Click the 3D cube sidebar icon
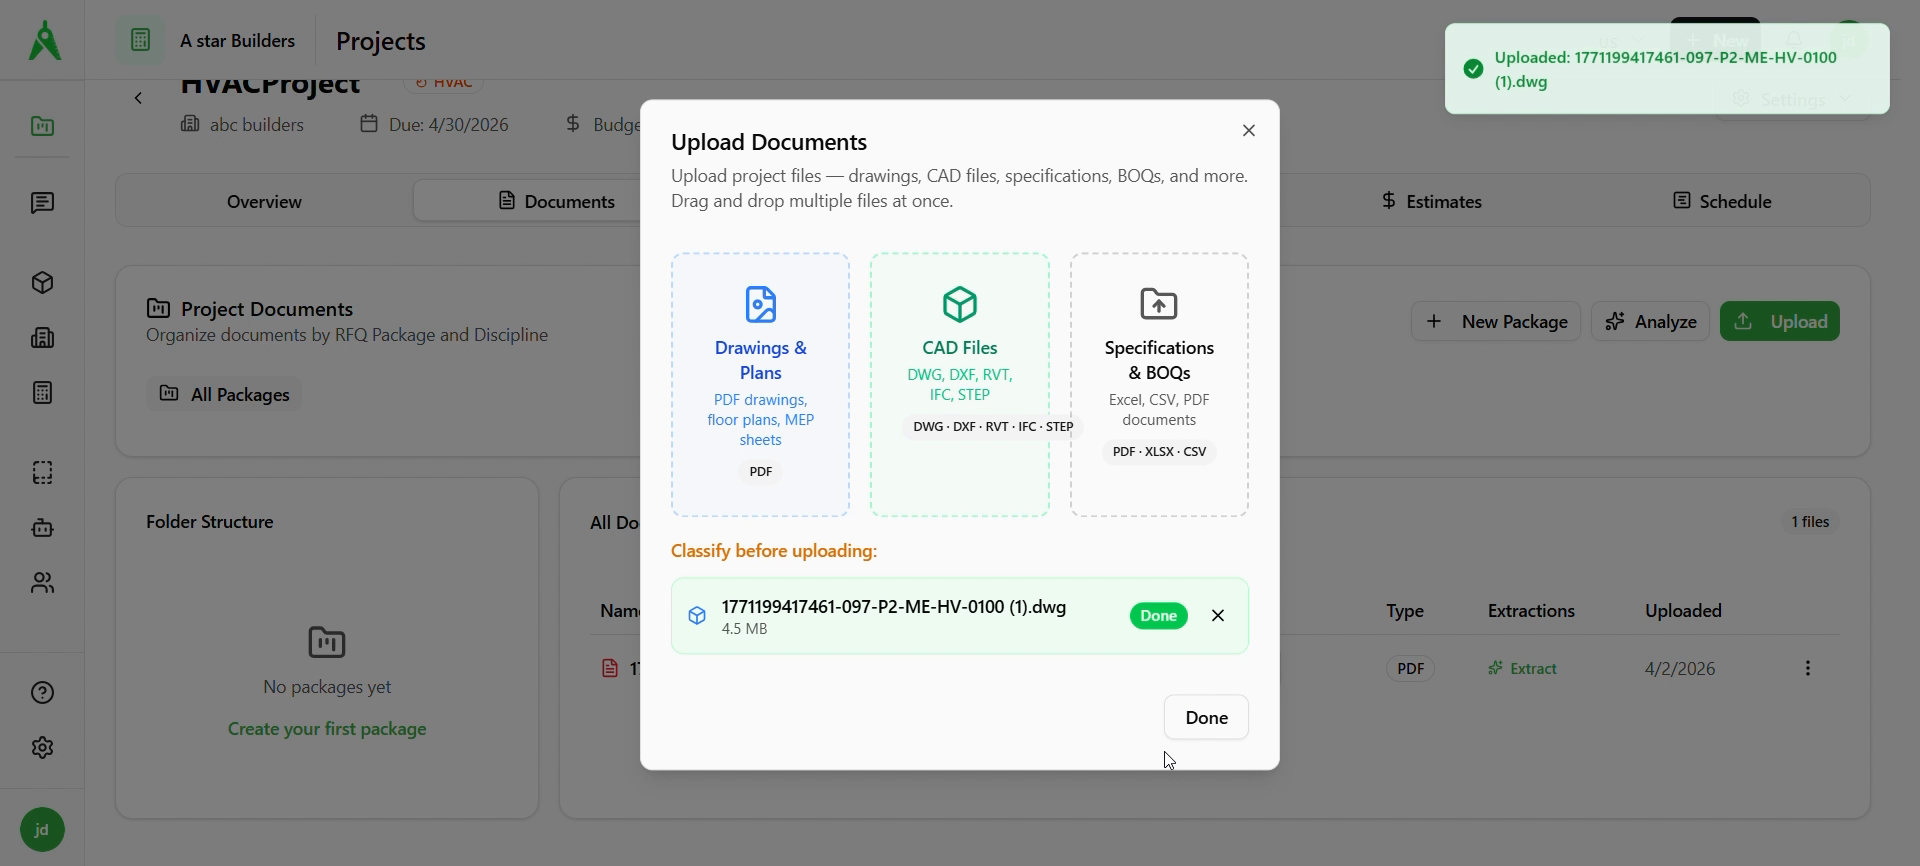The width and height of the screenshot is (1920, 866). 42,283
